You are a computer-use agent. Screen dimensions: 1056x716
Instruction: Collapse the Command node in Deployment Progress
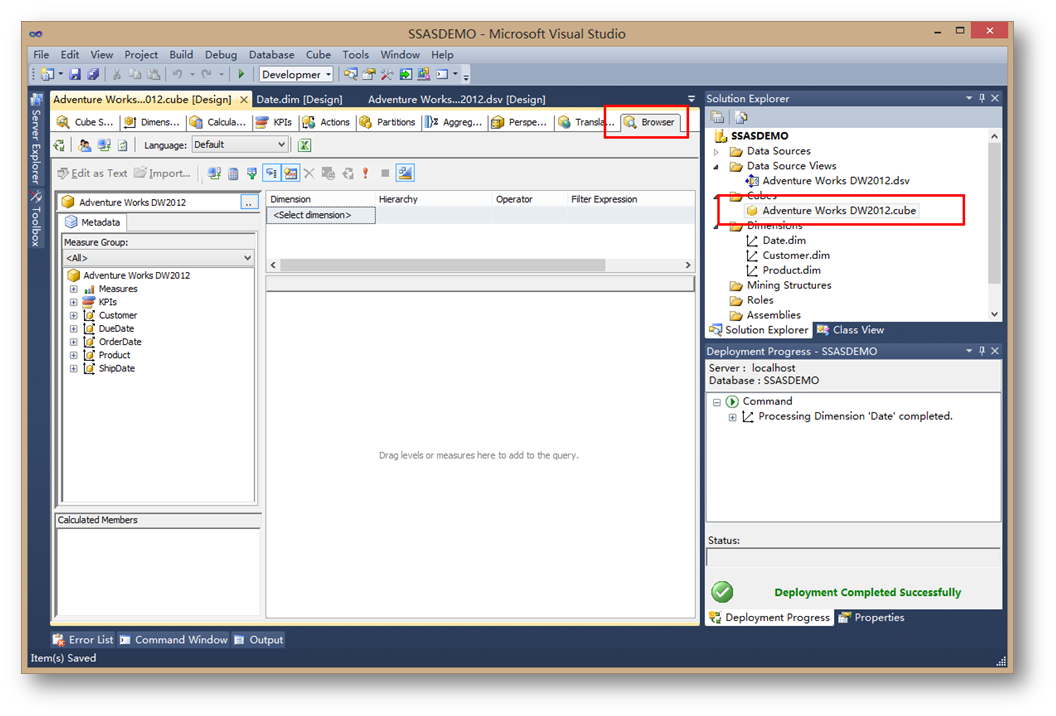tap(717, 402)
